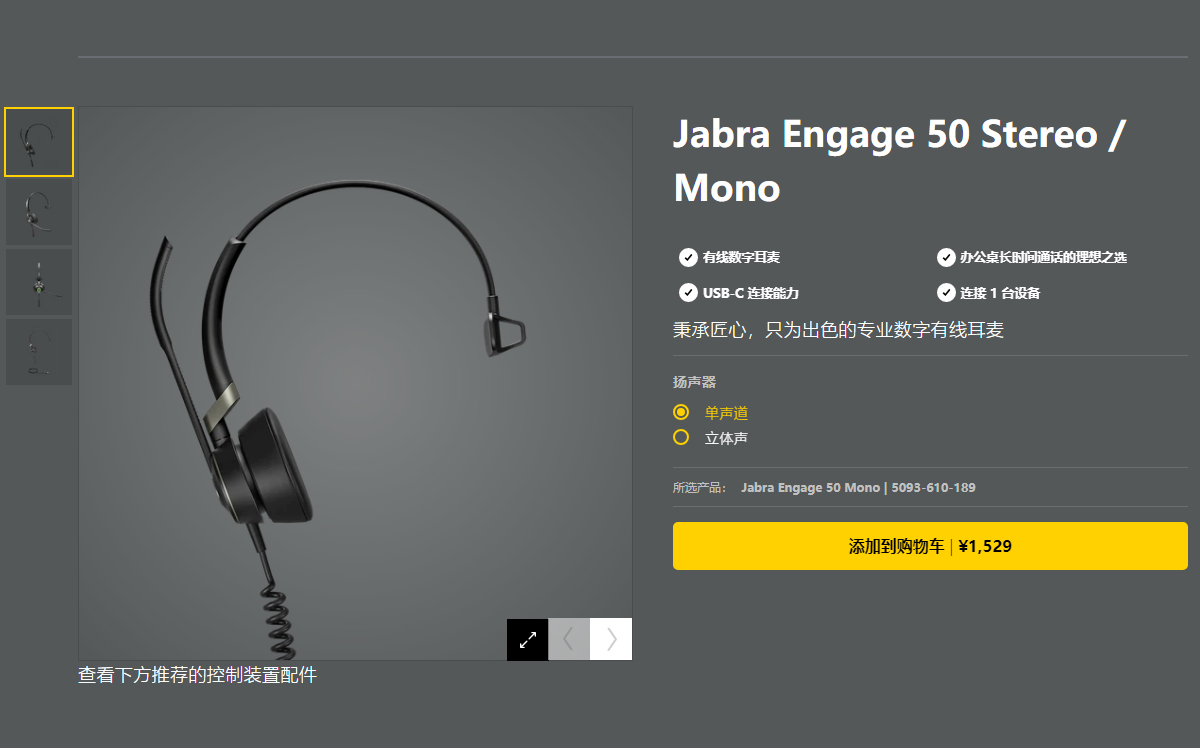Select the 单声道 radio button
Screen dimensions: 1200x750
681,412
